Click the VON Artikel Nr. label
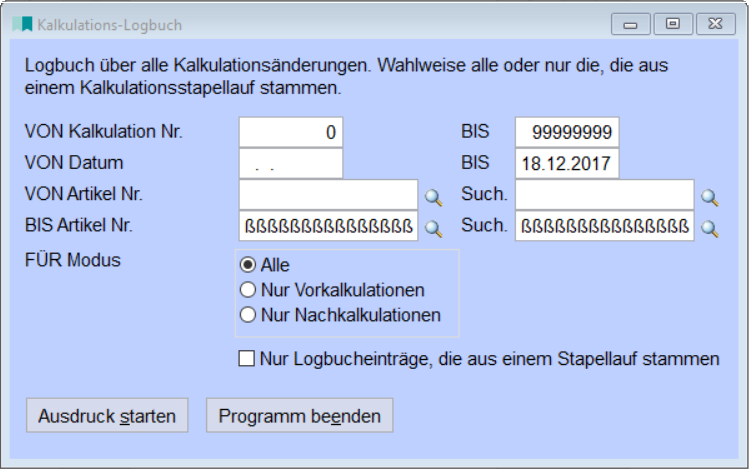749x469 pixels. [x=84, y=194]
